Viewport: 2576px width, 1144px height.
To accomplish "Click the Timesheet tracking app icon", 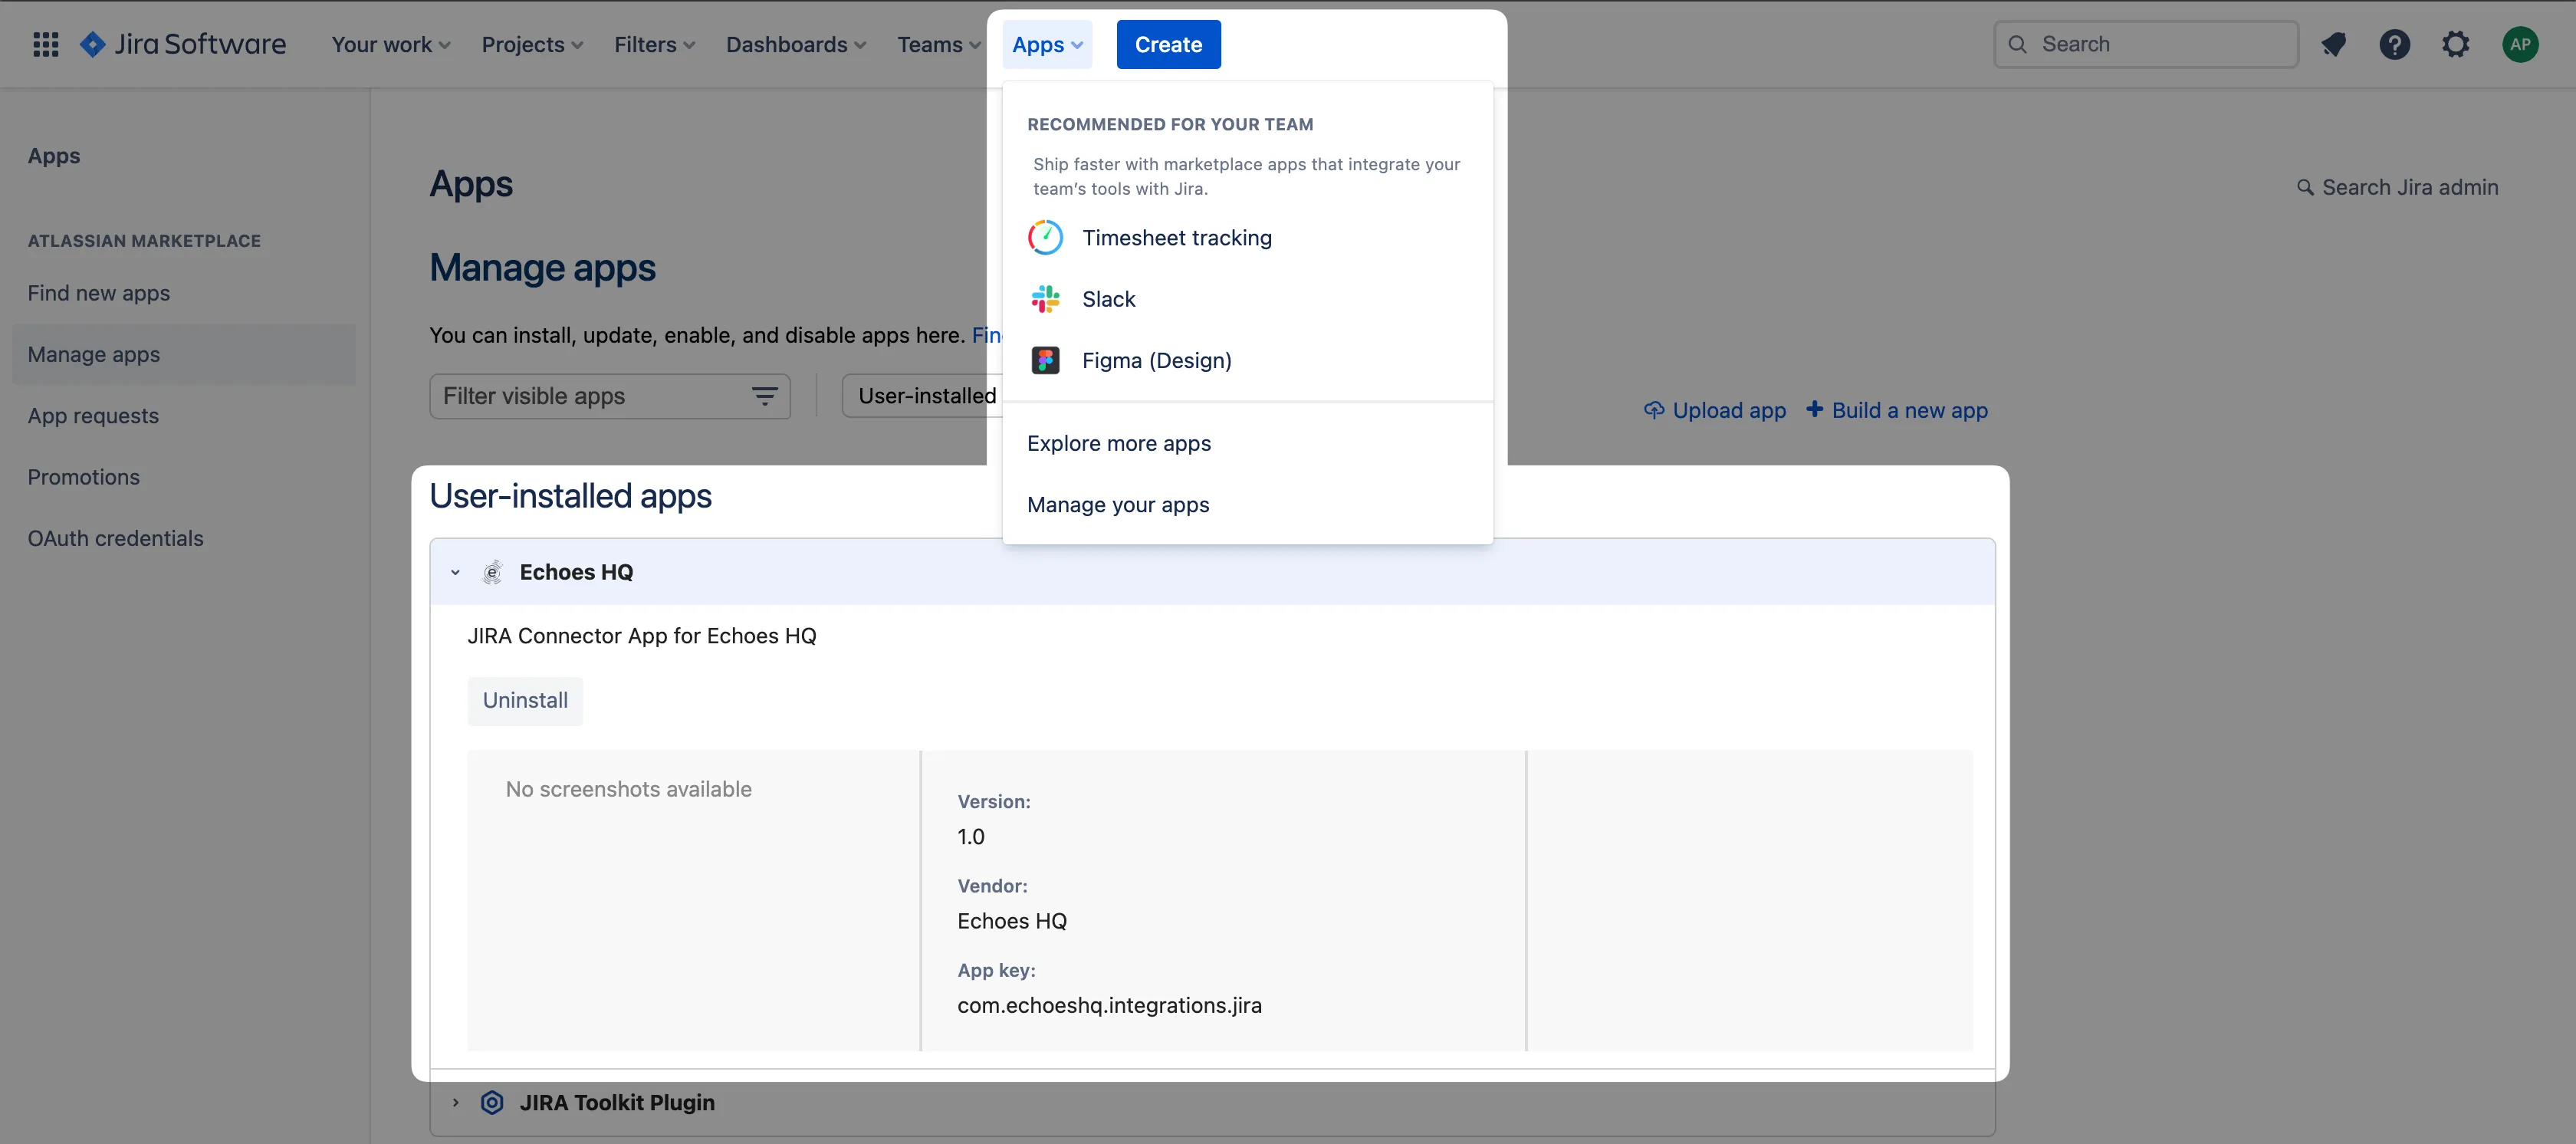I will [1045, 238].
